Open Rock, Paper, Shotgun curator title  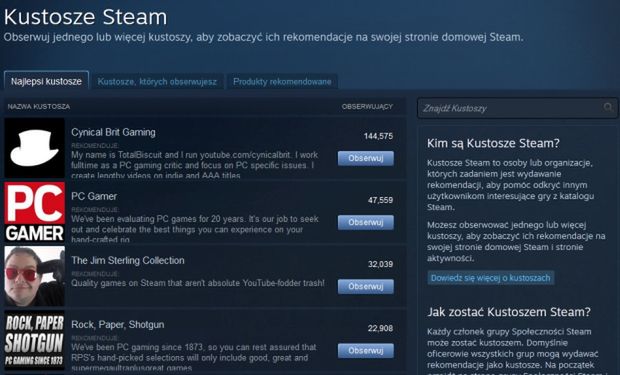(117, 324)
